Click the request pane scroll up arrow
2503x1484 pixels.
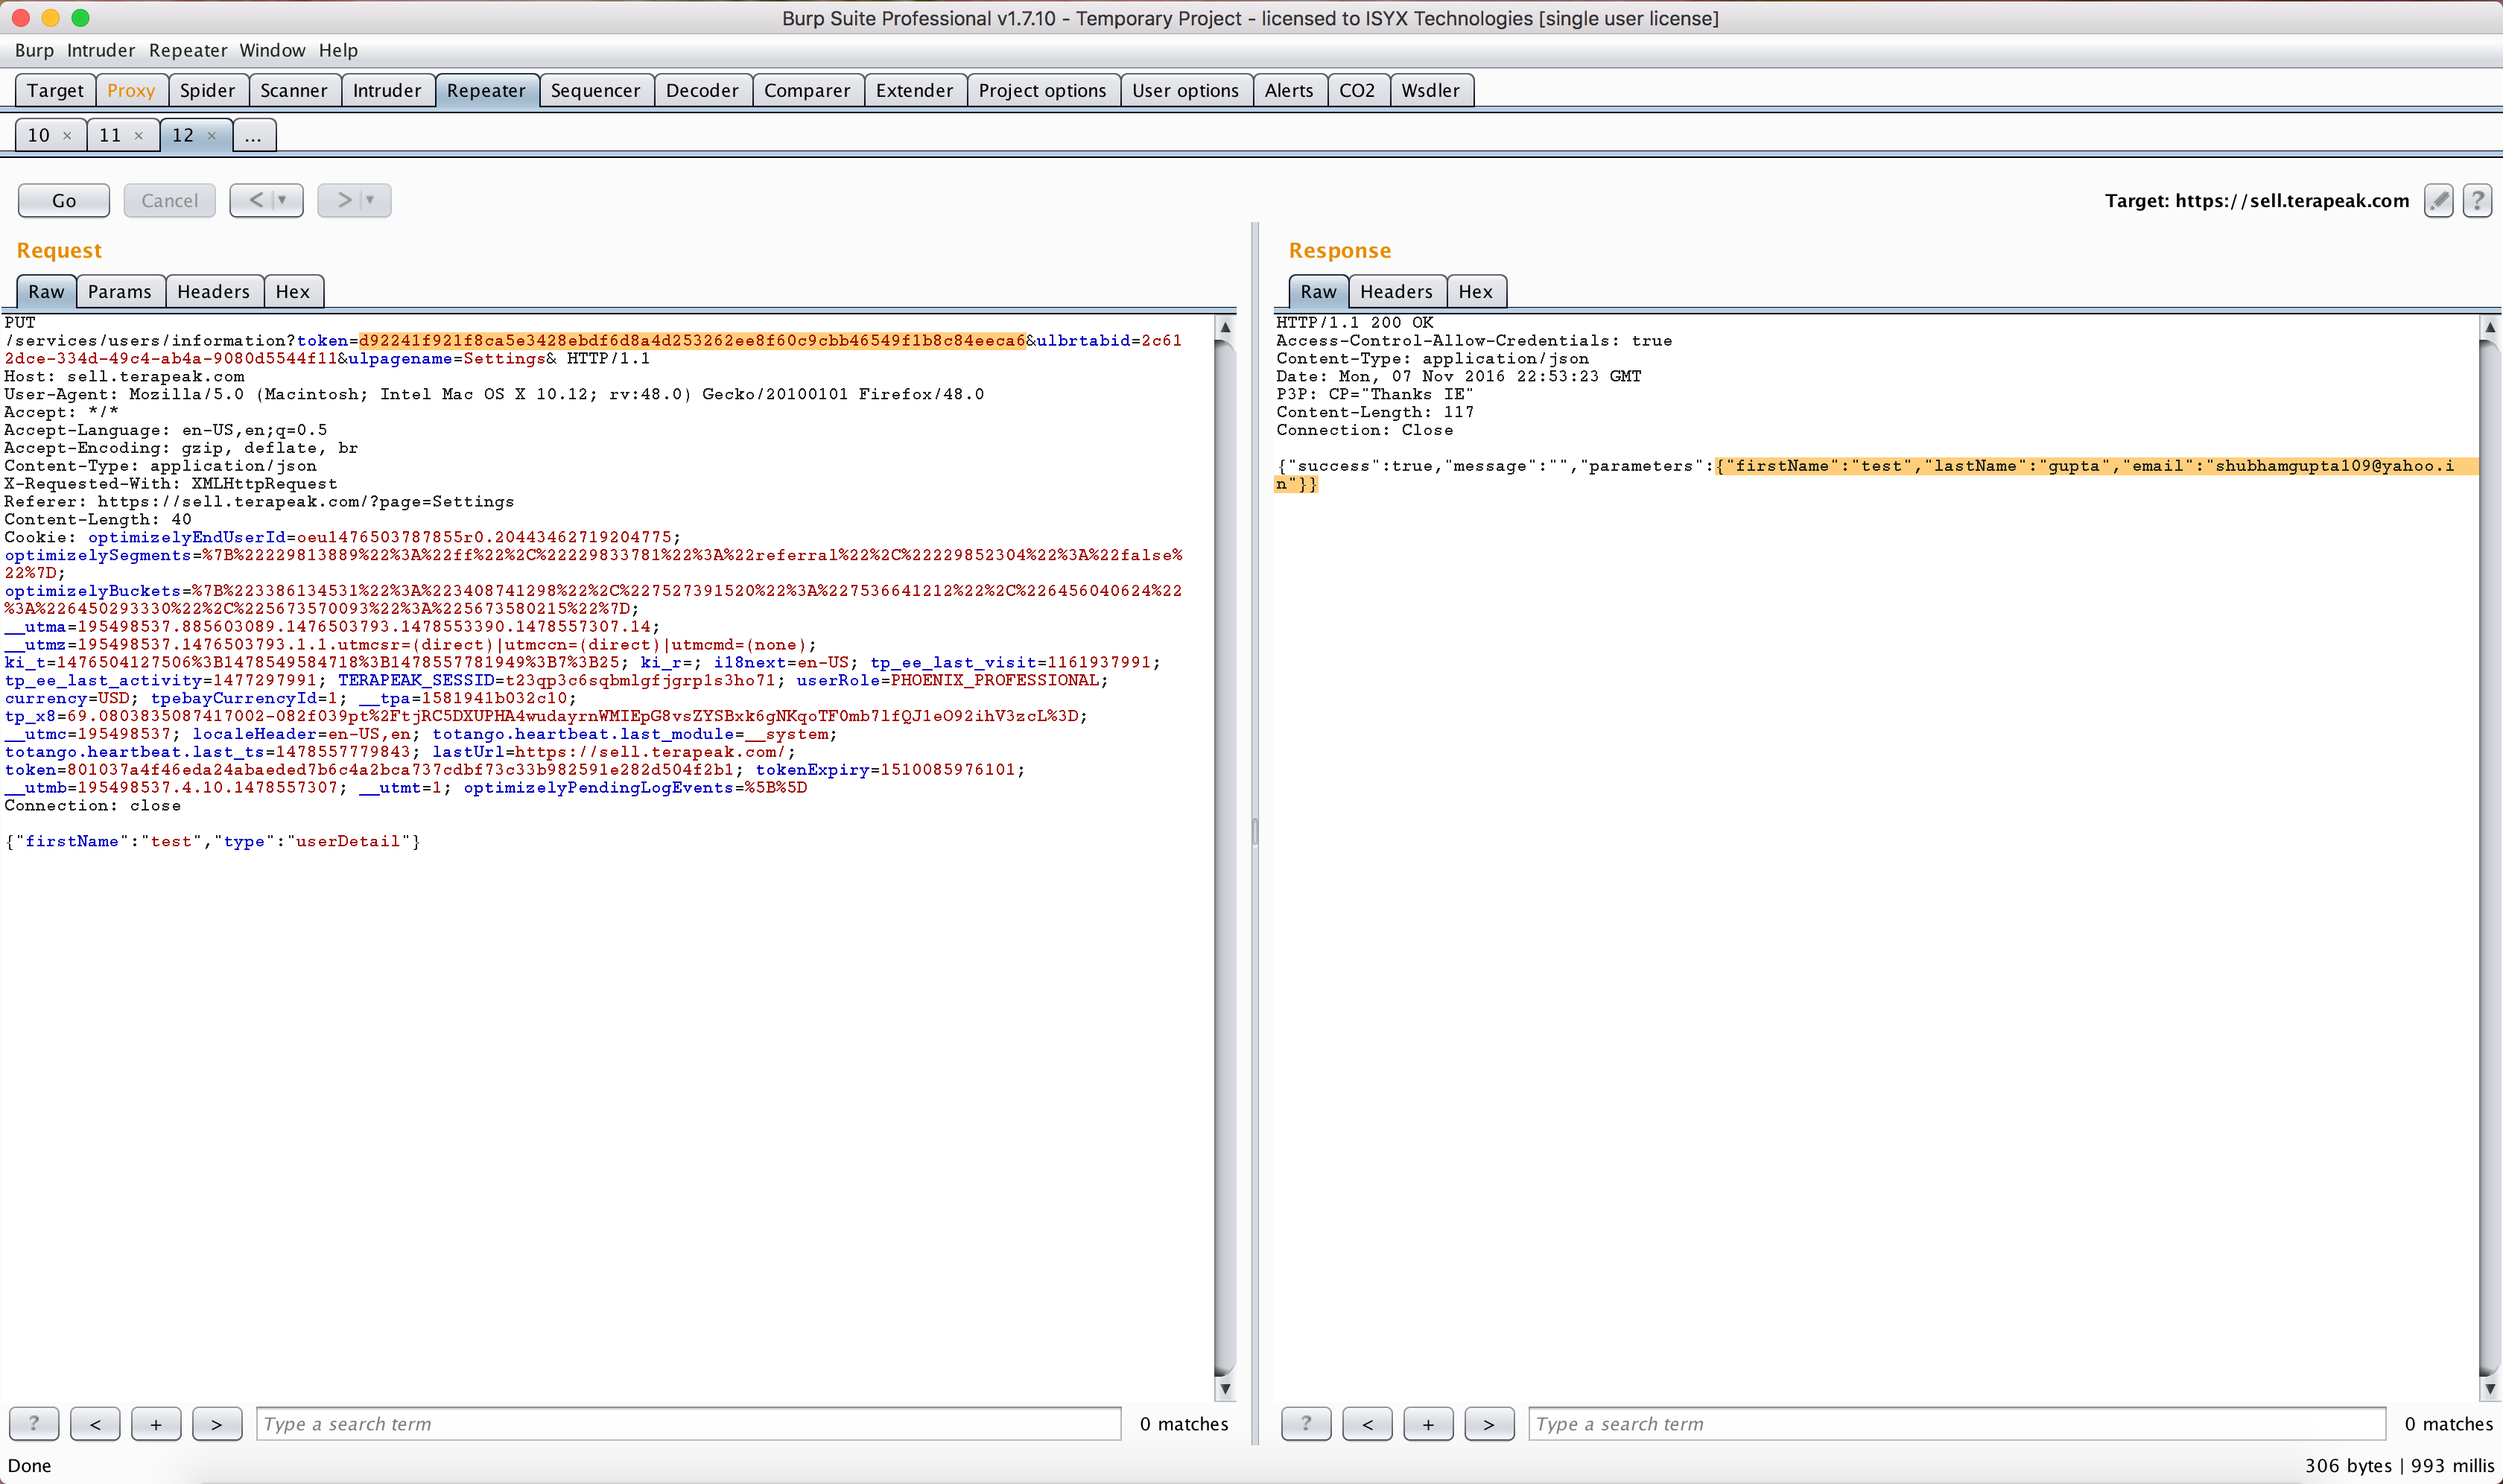click(1225, 327)
